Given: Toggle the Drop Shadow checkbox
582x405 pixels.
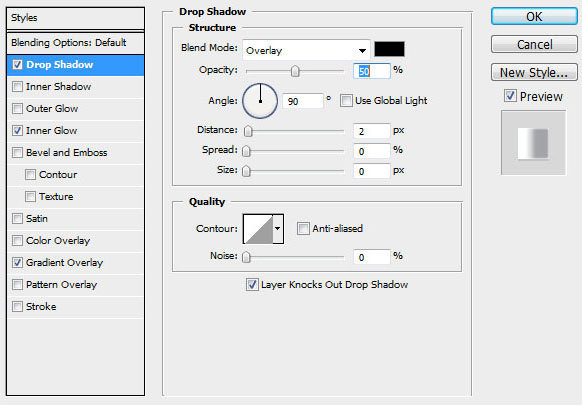Looking at the screenshot, I should pos(17,65).
